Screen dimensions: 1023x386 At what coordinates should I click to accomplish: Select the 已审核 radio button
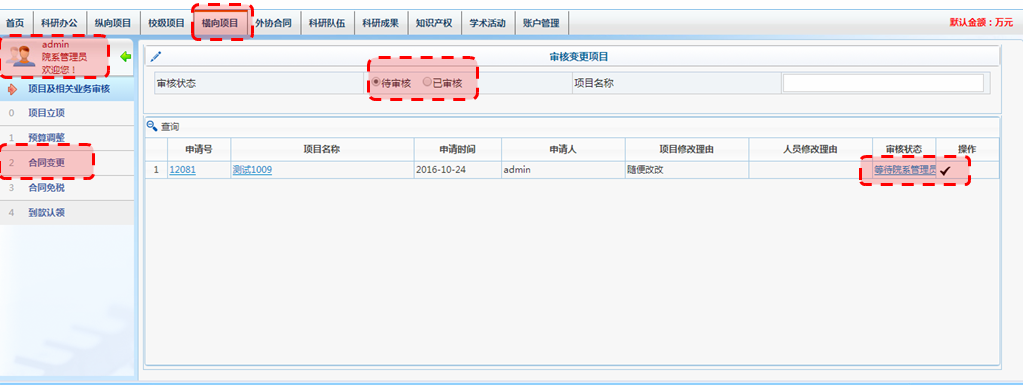(x=427, y=83)
